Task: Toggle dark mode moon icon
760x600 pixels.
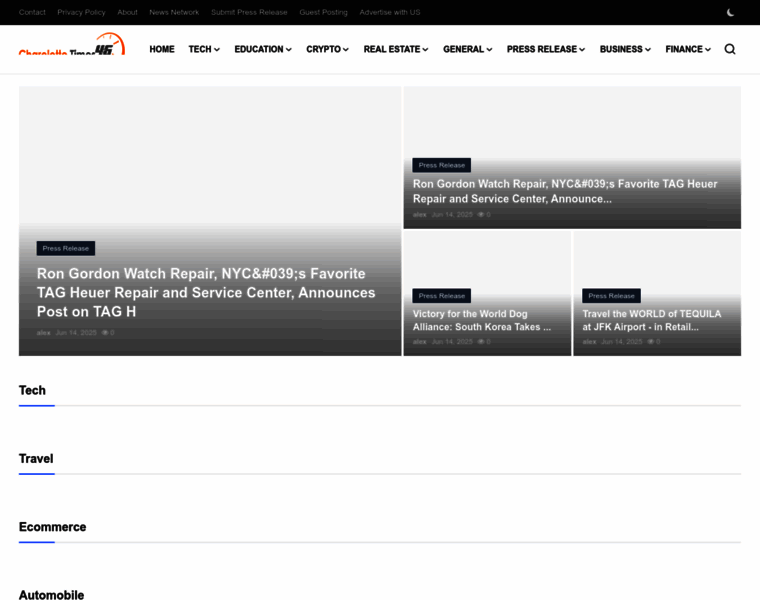Action: point(730,12)
